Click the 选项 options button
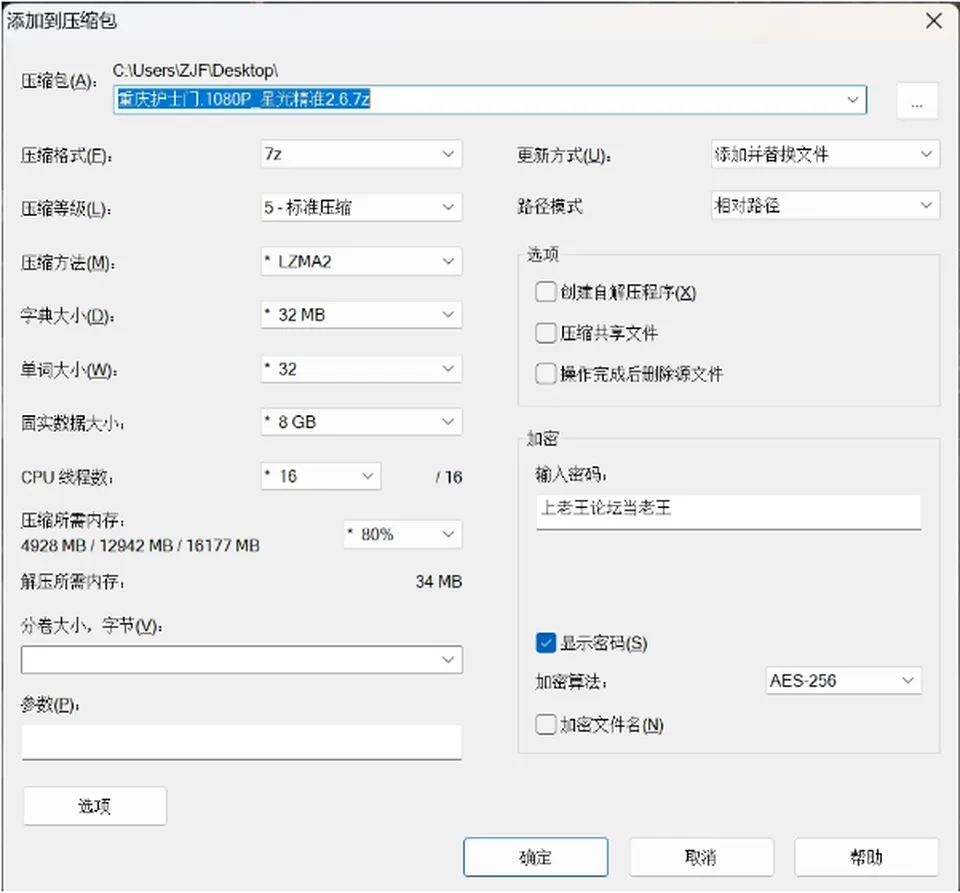 point(95,806)
